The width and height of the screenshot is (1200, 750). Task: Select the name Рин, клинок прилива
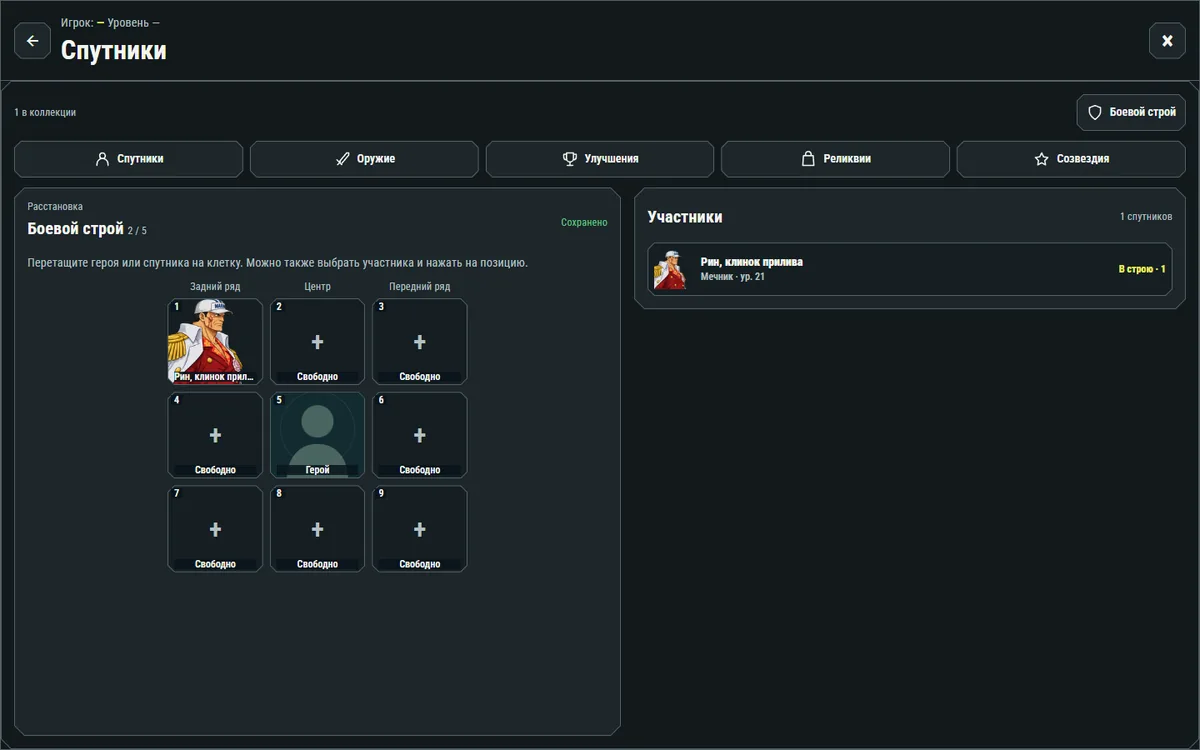(752, 262)
